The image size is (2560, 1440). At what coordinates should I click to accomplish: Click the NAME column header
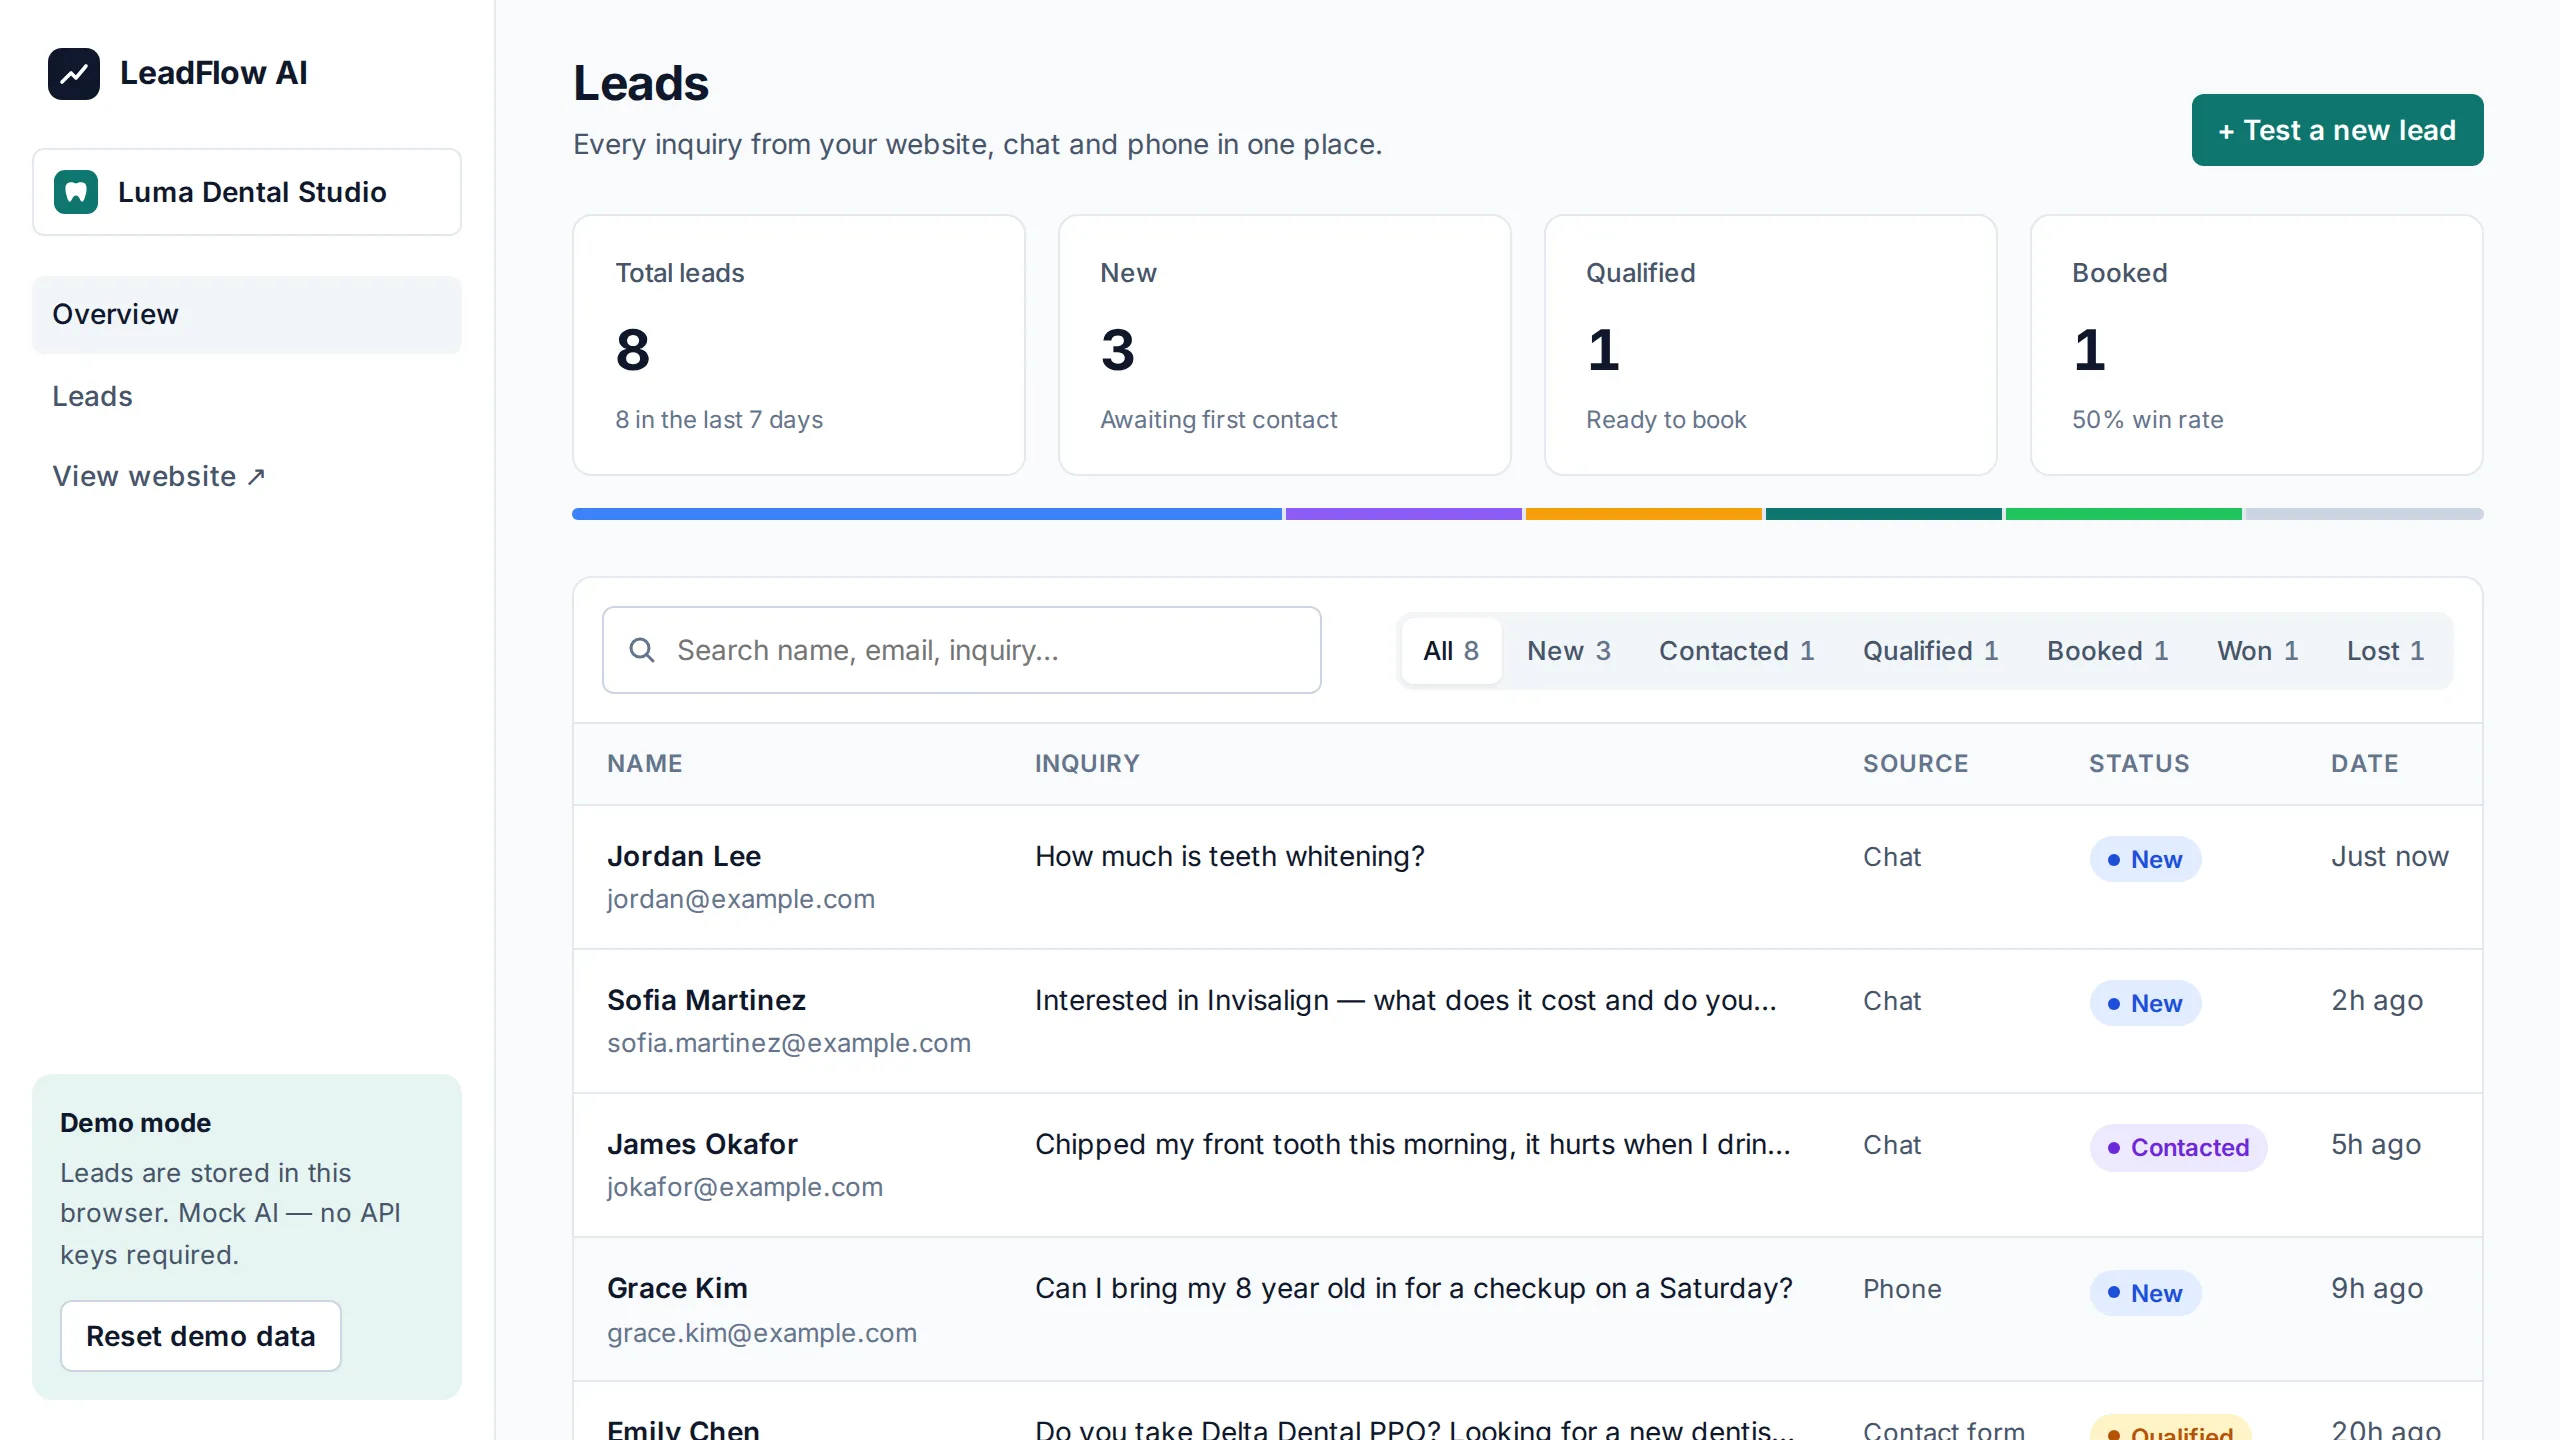coord(645,763)
